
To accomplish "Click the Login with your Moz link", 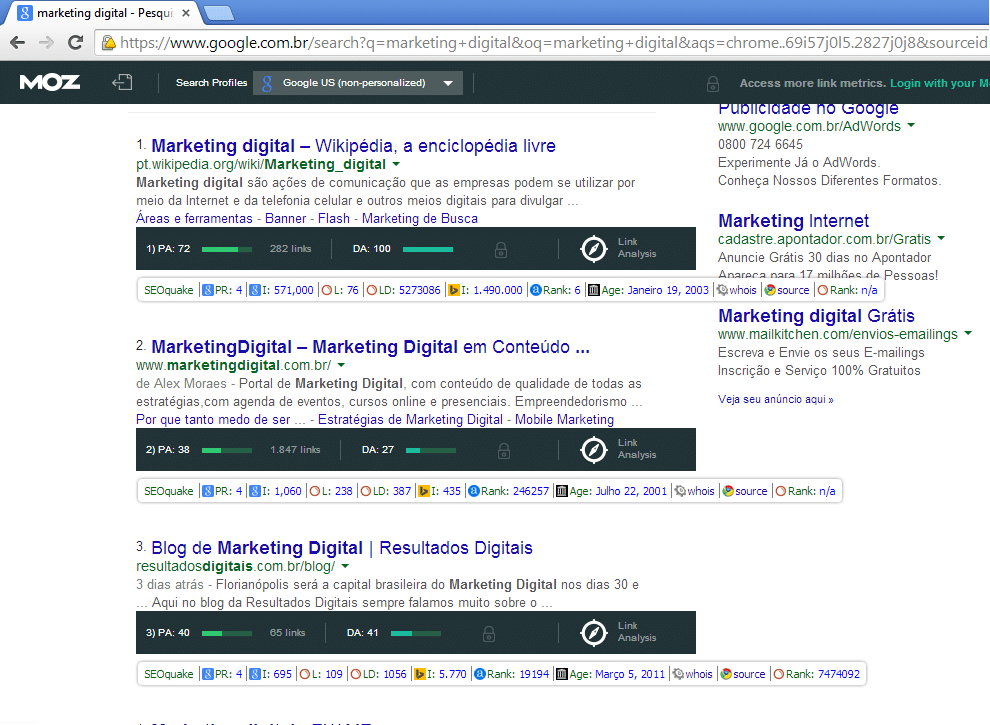I will (x=939, y=83).
